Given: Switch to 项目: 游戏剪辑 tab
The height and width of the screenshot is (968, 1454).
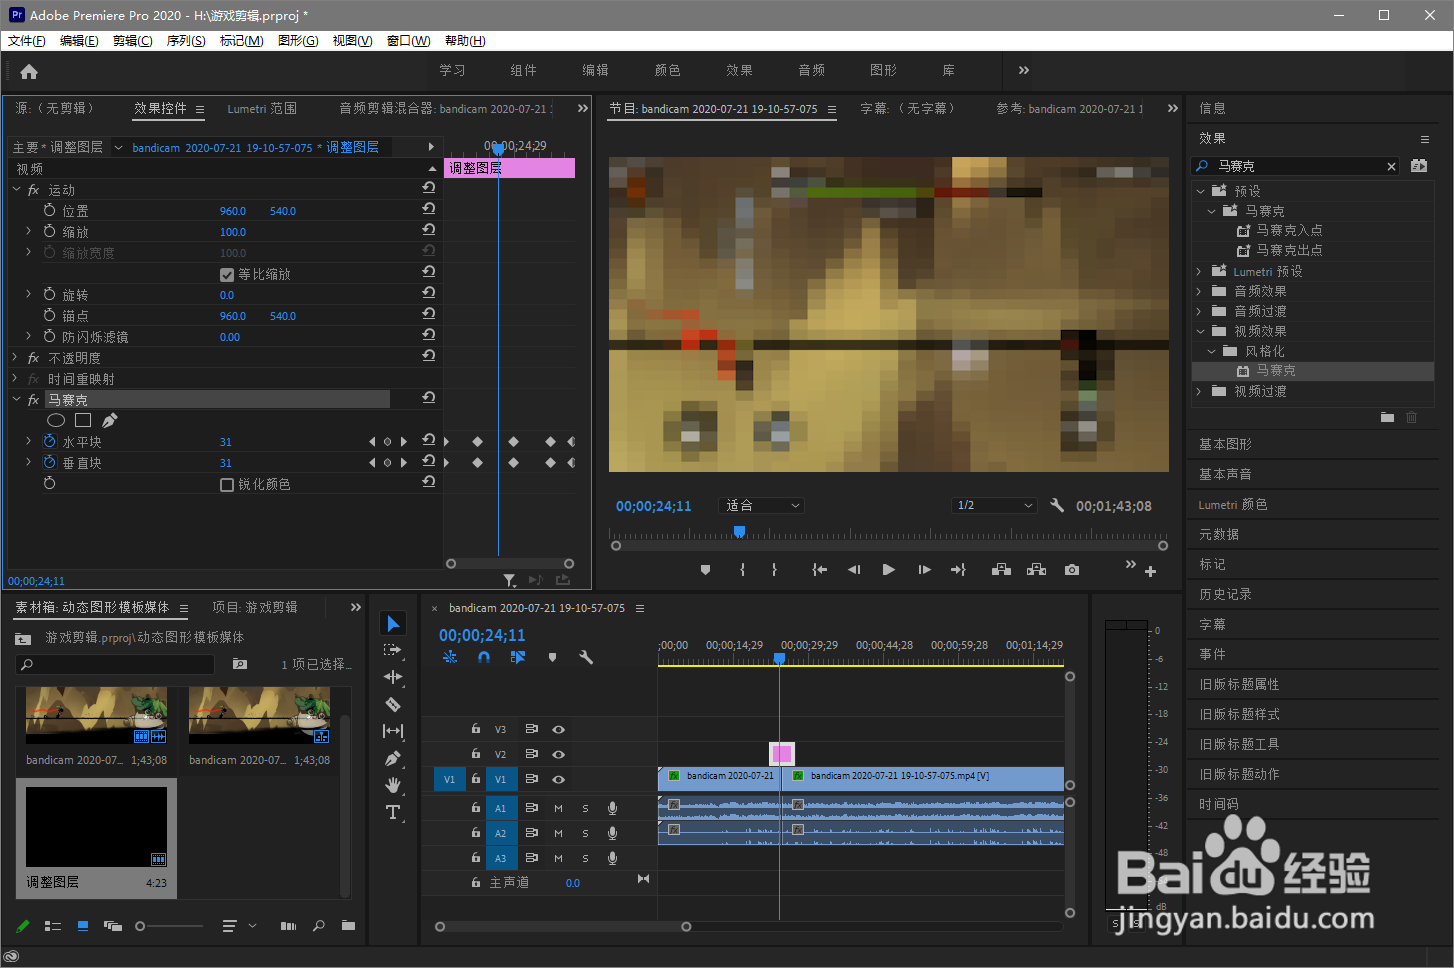Looking at the screenshot, I should coord(255,607).
